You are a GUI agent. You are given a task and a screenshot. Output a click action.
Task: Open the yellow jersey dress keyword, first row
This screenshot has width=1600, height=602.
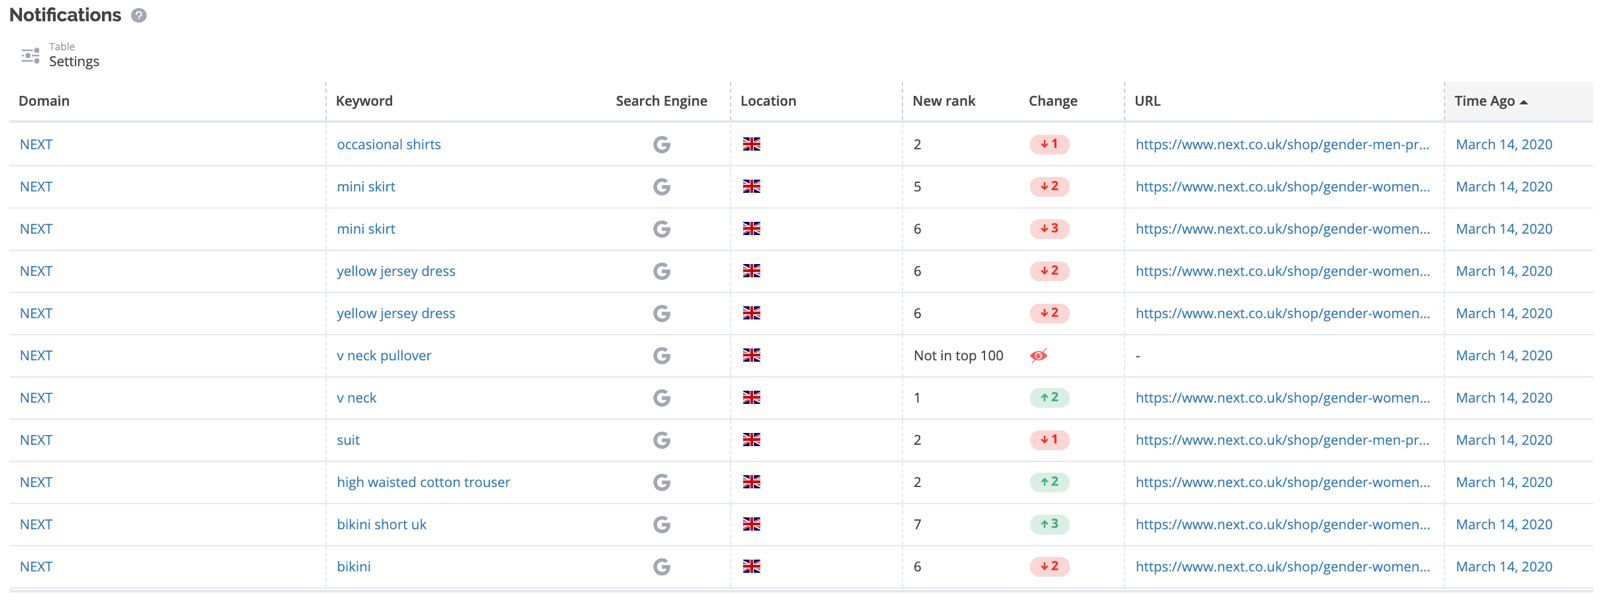tap(395, 271)
